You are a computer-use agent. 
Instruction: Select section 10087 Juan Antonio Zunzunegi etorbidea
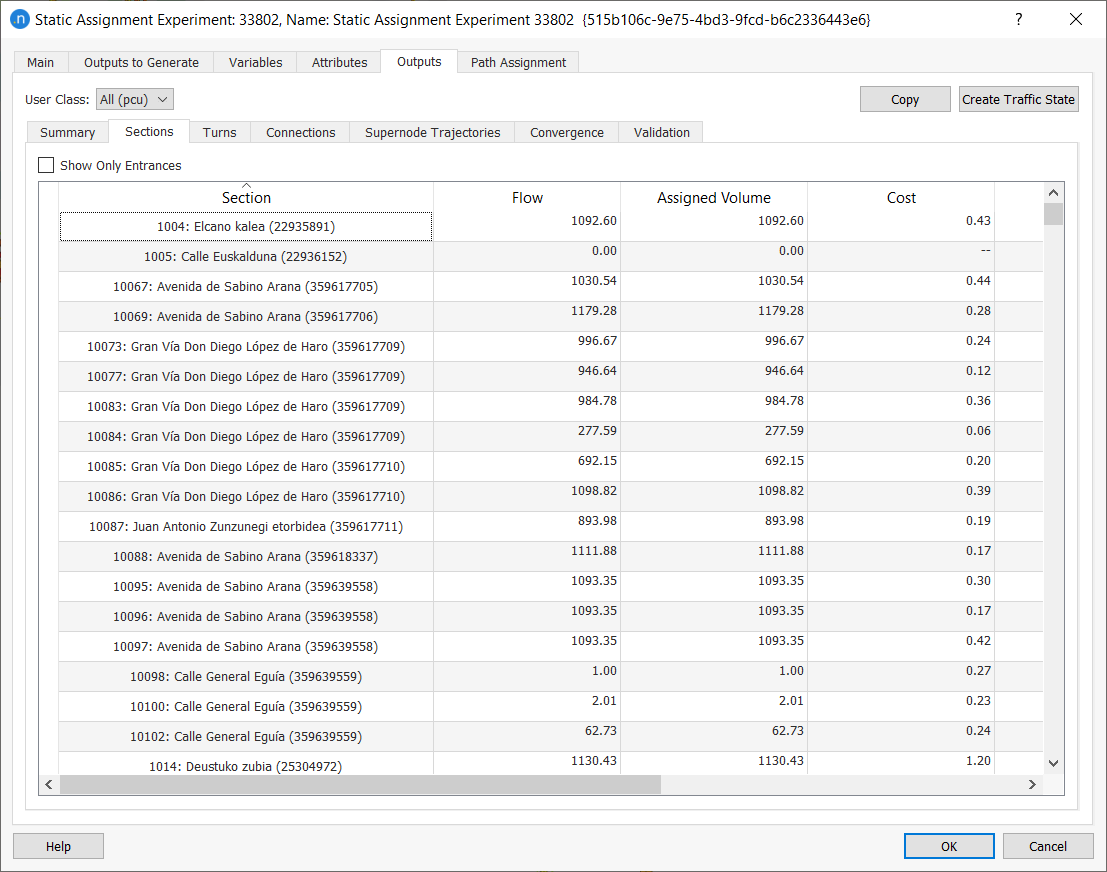click(246, 526)
